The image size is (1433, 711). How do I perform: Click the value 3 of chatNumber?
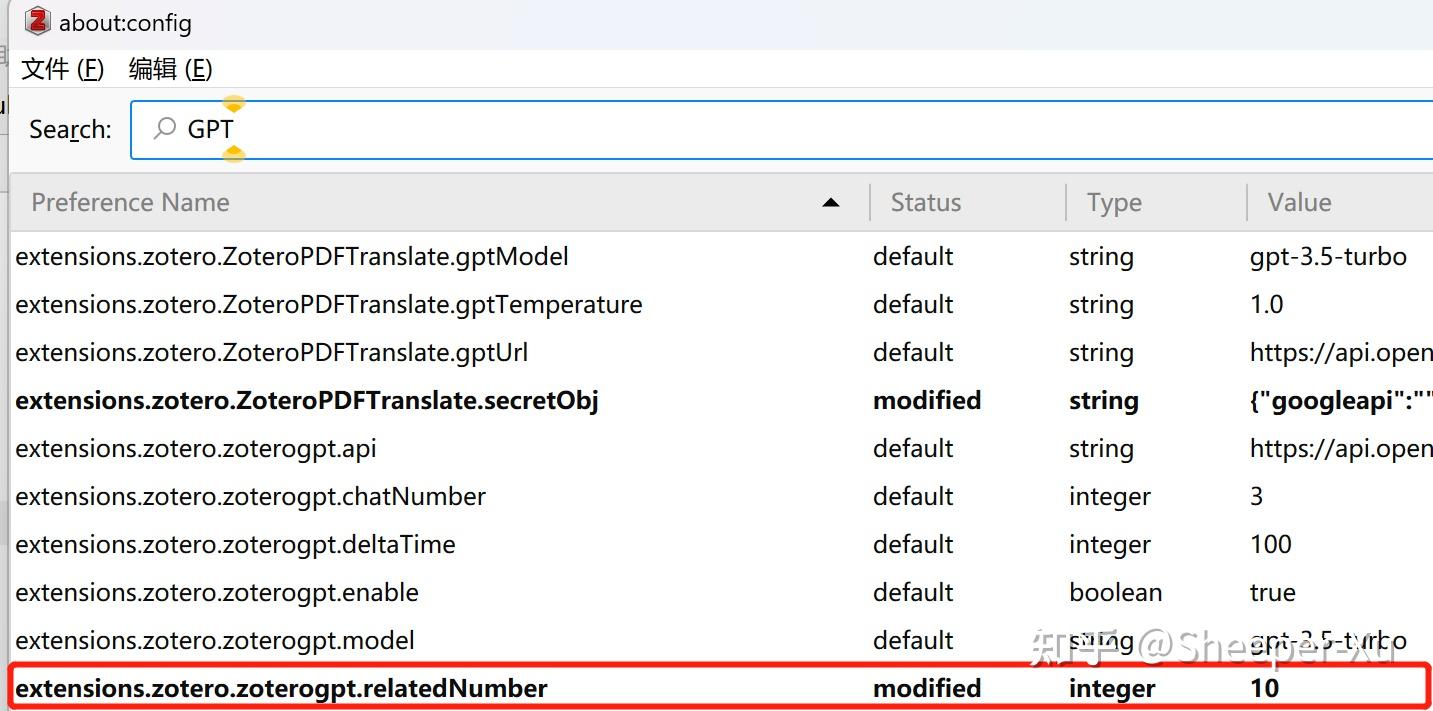tap(1256, 497)
